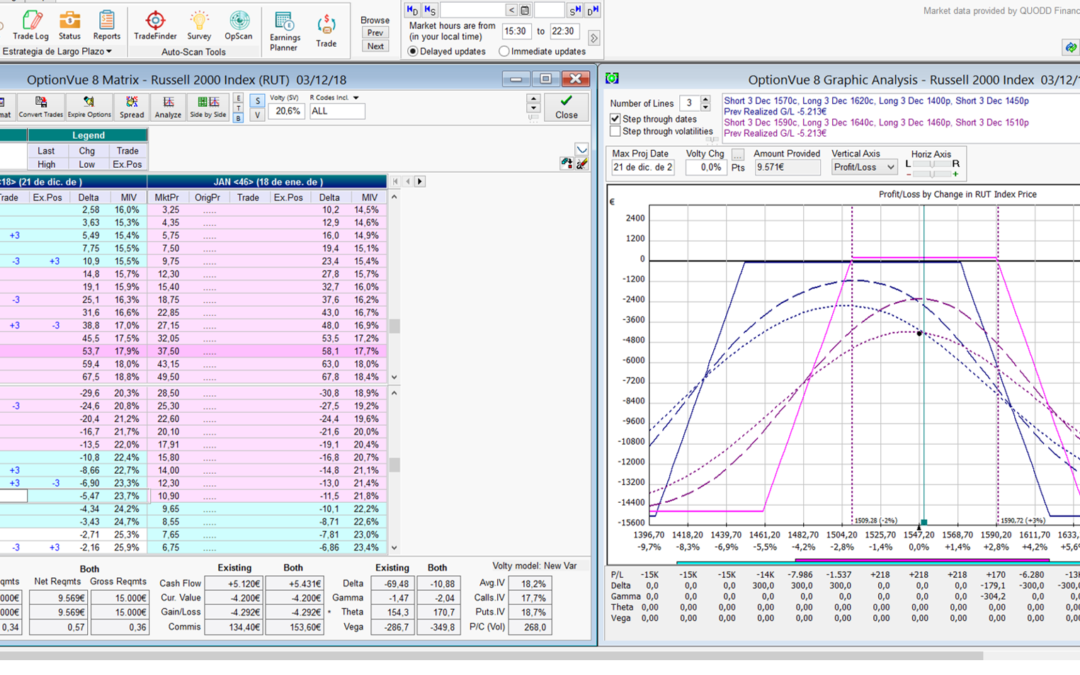Adjust the Horiz Axis L-R slider
Screen dimensions: 1080x675
[x=931, y=164]
